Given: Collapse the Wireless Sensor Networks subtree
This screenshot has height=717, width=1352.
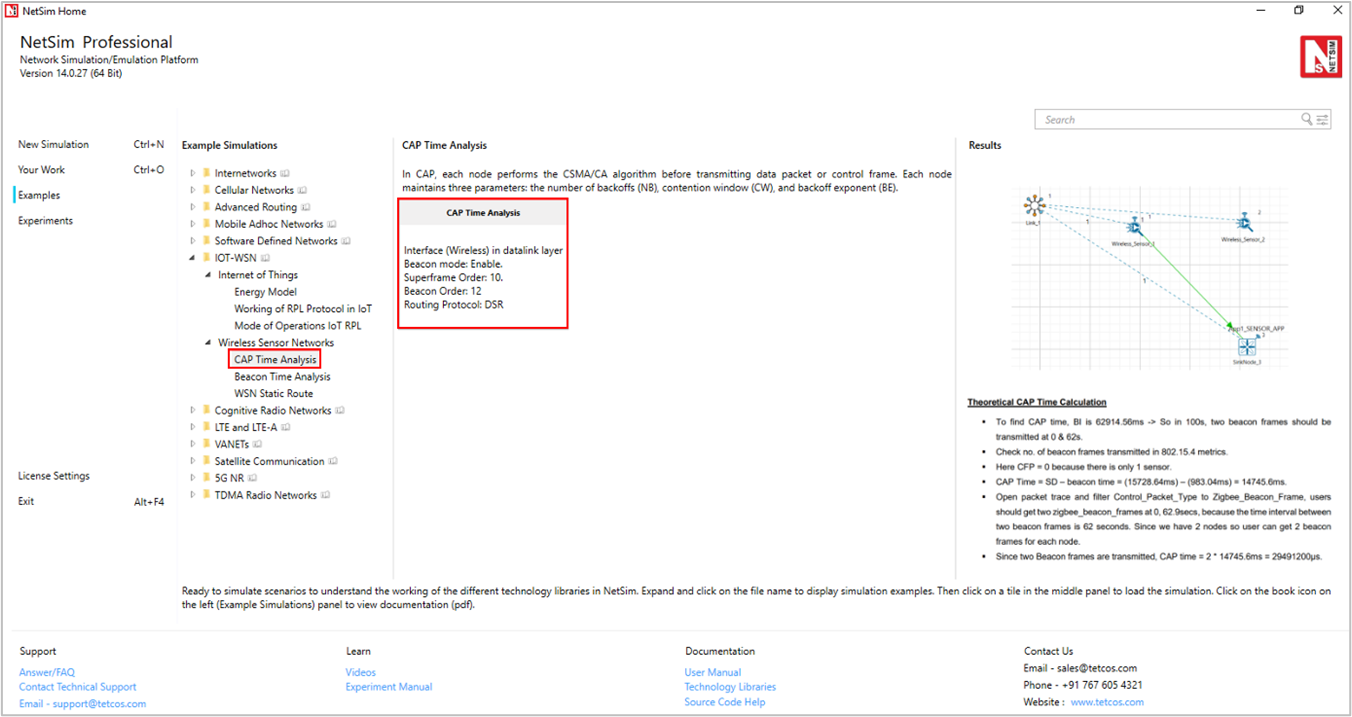Looking at the screenshot, I should point(208,343).
